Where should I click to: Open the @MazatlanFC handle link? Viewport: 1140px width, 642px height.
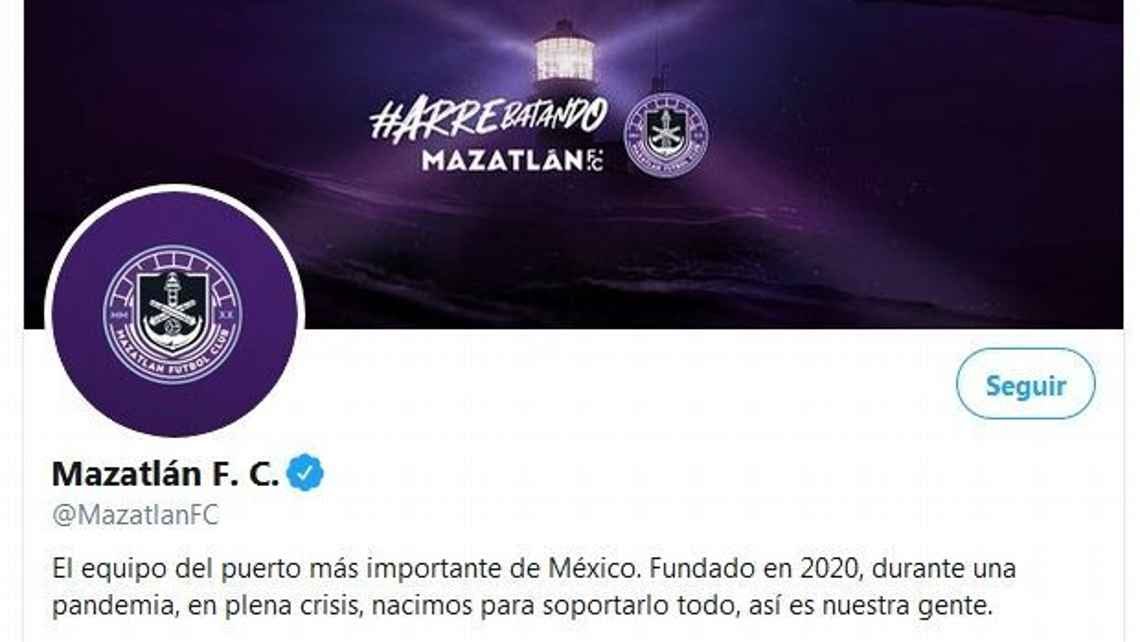135,515
